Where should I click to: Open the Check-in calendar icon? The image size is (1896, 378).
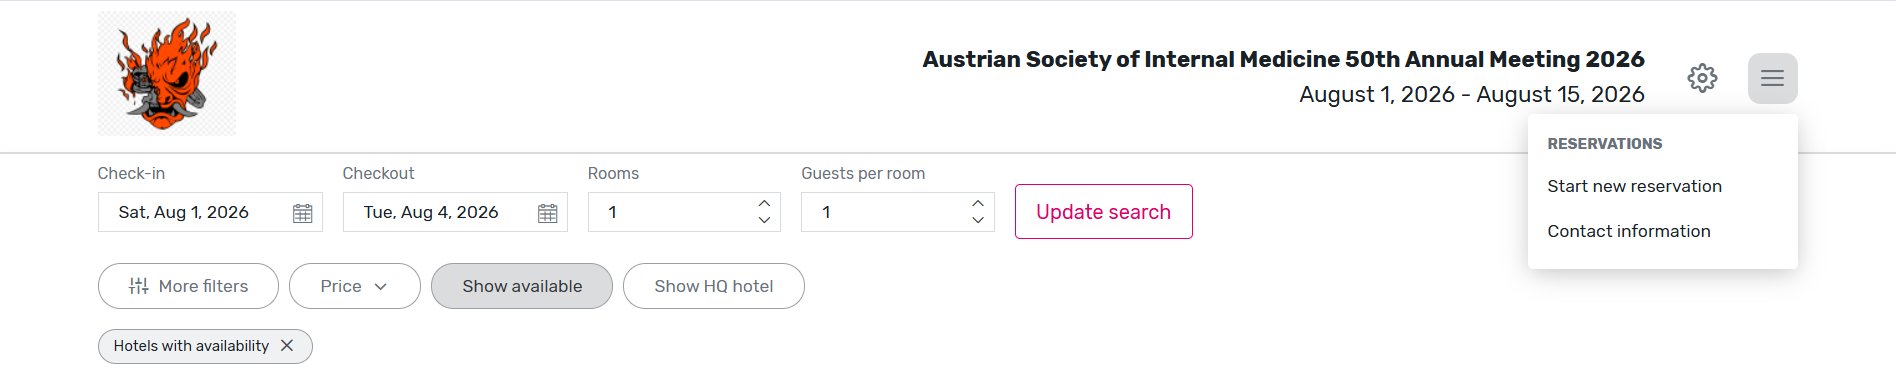click(303, 213)
